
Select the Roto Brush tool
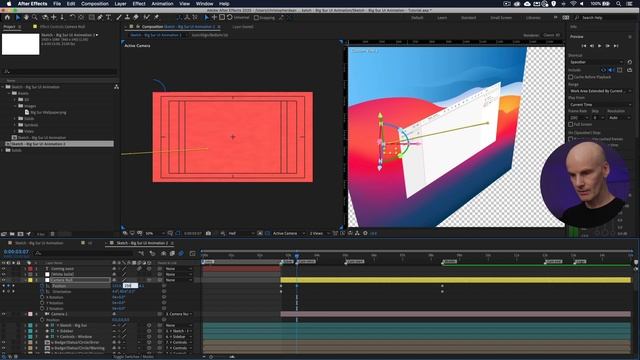[x=147, y=18]
